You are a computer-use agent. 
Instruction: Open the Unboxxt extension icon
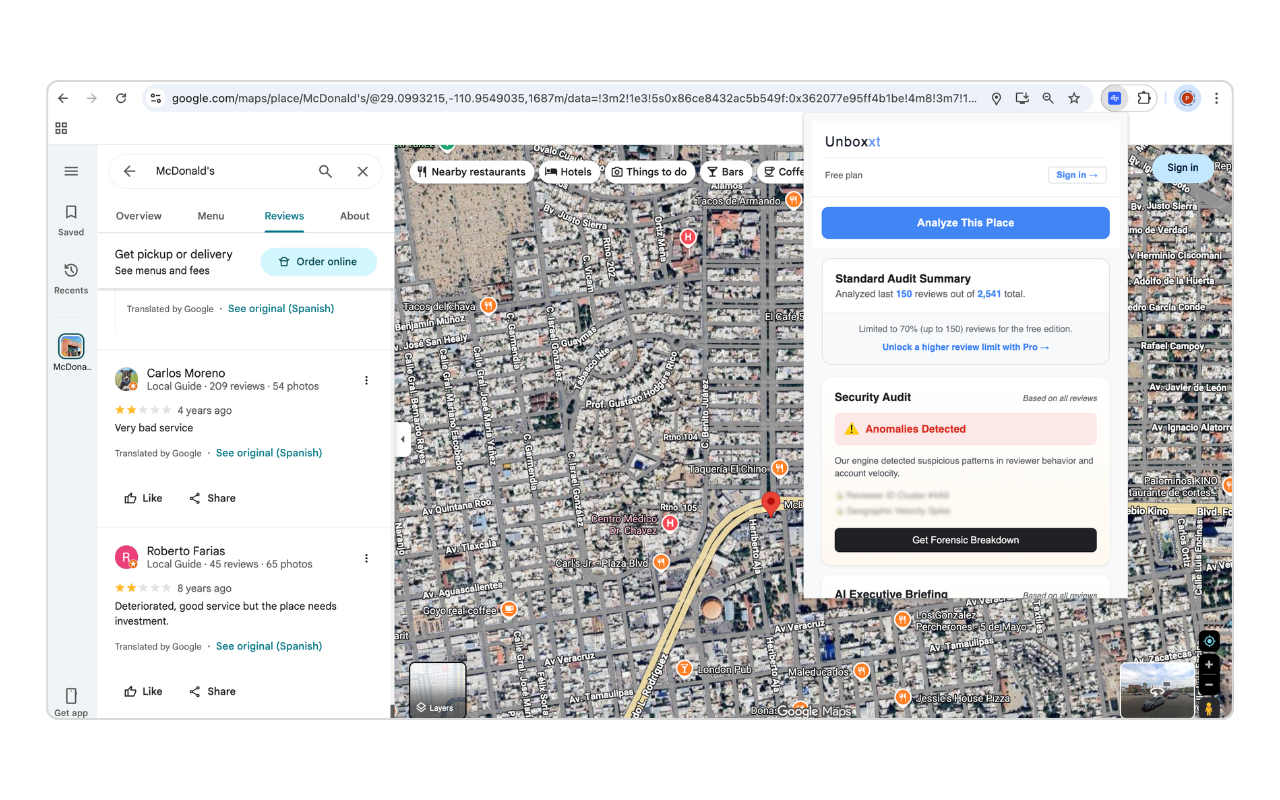click(1114, 98)
